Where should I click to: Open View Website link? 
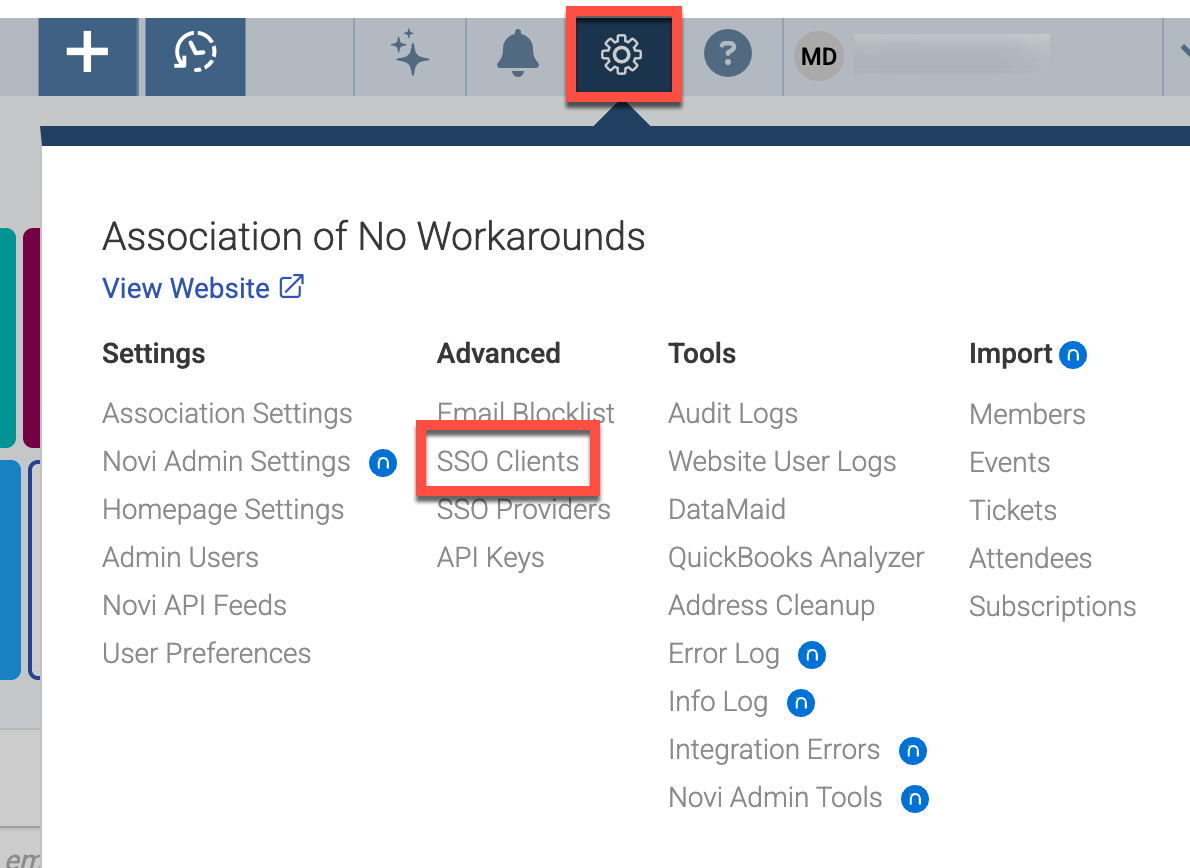(186, 288)
